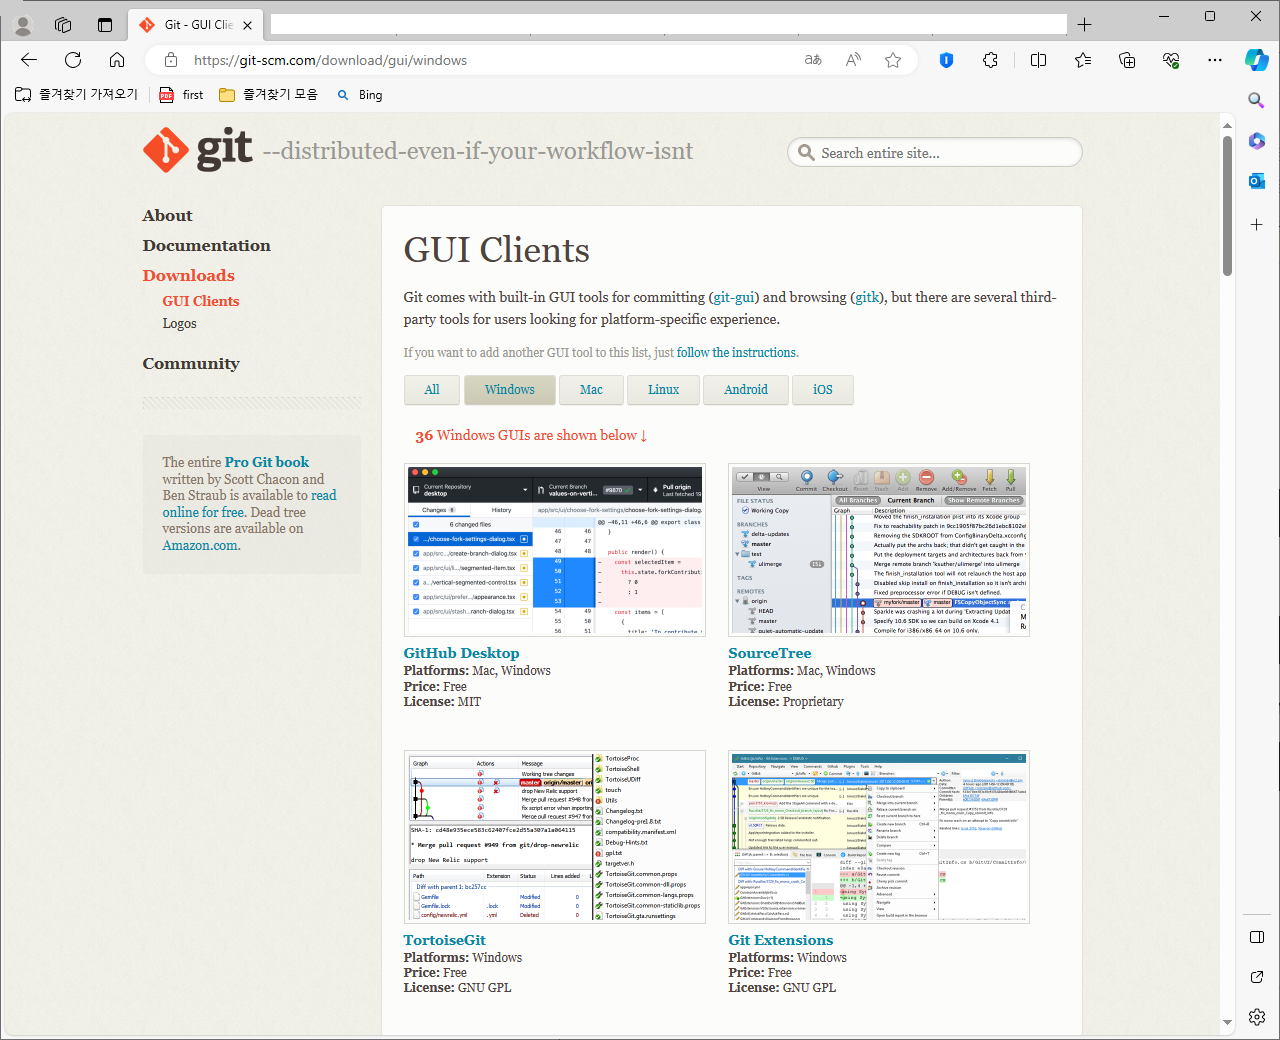The width and height of the screenshot is (1280, 1040).
Task: Open the Documentation section
Action: 206,245
